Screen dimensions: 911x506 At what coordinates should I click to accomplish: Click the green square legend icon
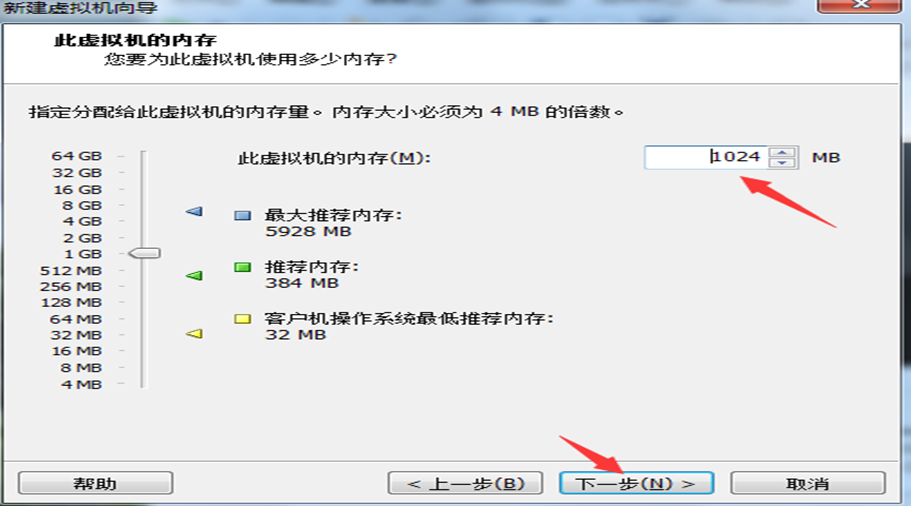point(242,267)
